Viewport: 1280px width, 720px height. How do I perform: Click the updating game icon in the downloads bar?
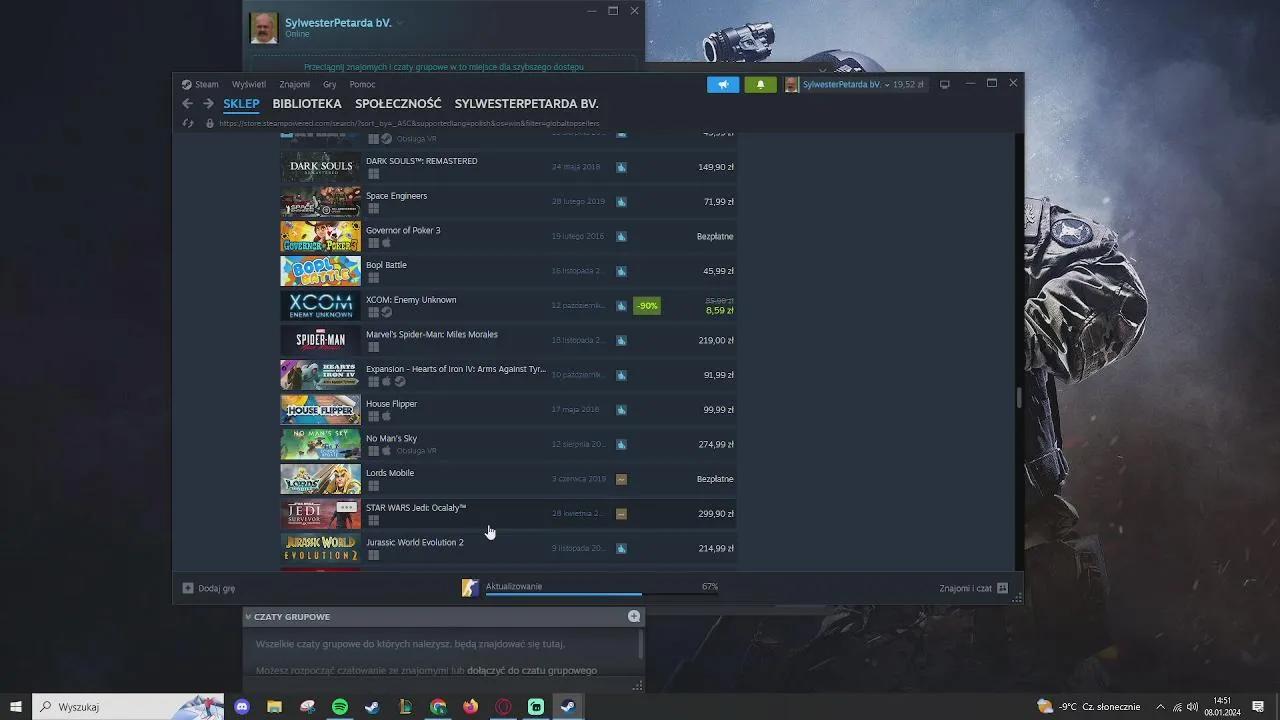[x=470, y=588]
